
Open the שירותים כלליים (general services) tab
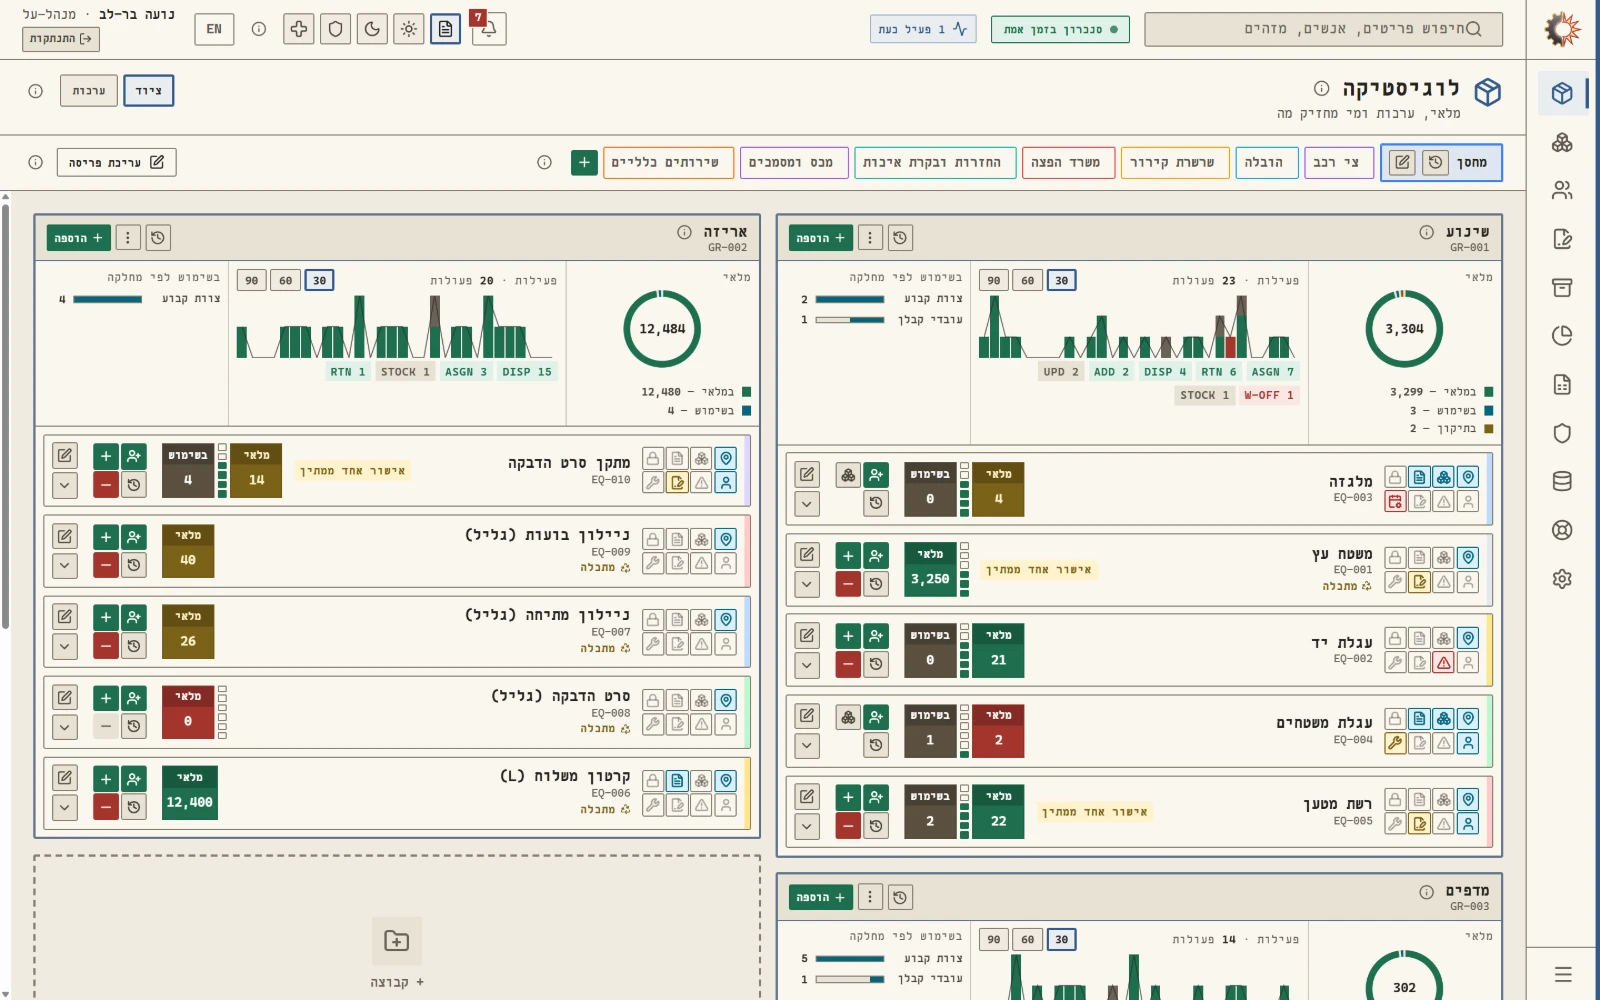(667, 162)
